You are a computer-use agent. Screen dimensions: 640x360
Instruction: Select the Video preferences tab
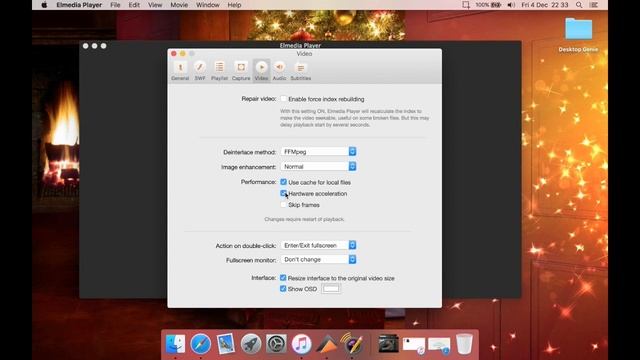(x=261, y=71)
